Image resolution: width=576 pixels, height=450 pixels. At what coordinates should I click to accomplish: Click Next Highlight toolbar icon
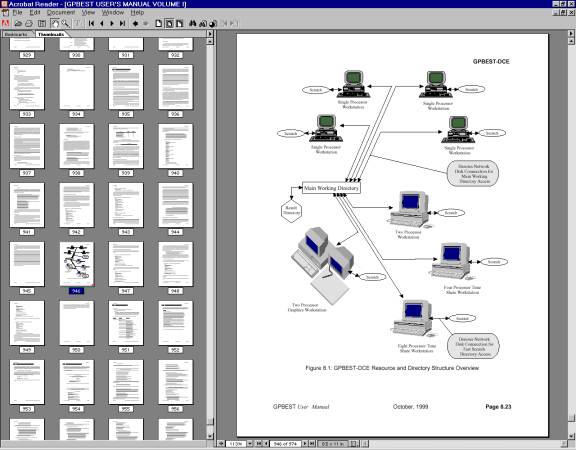[234, 24]
